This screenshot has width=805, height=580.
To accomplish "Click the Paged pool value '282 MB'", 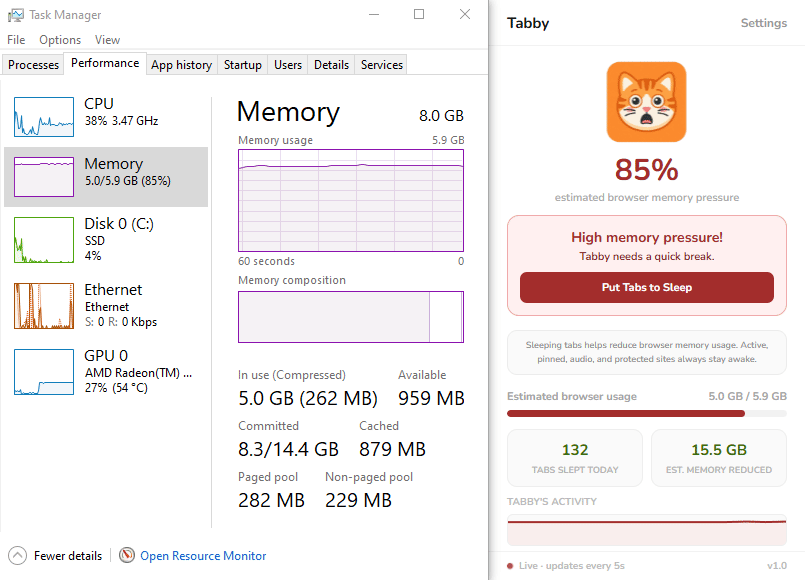I will (271, 500).
